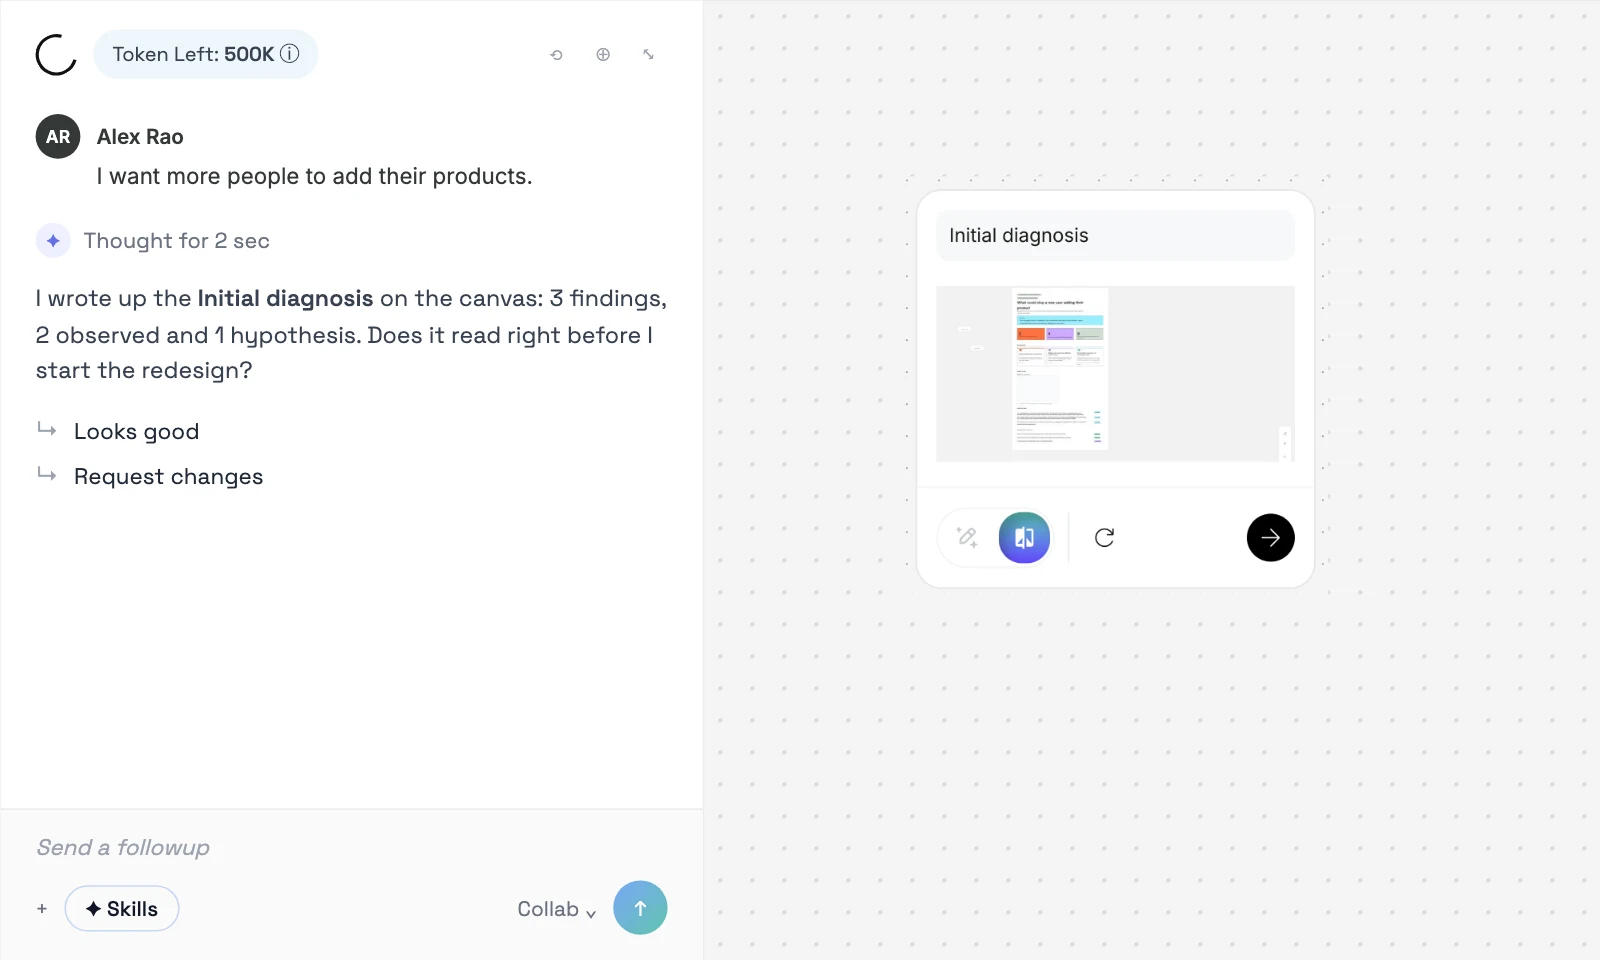Select the magic edit pen icon
Image resolution: width=1600 pixels, height=960 pixels.
pyautogui.click(x=968, y=538)
